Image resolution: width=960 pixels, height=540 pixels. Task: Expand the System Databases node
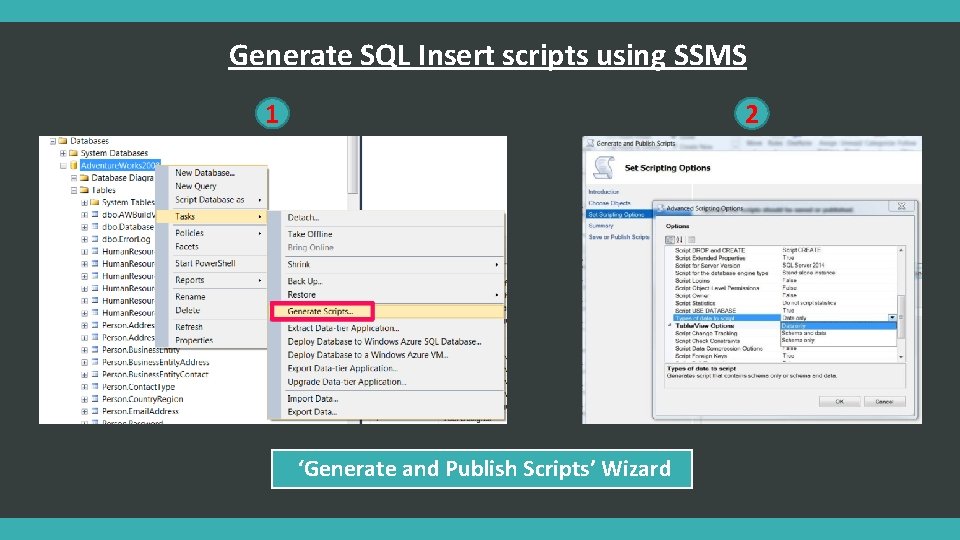click(63, 153)
